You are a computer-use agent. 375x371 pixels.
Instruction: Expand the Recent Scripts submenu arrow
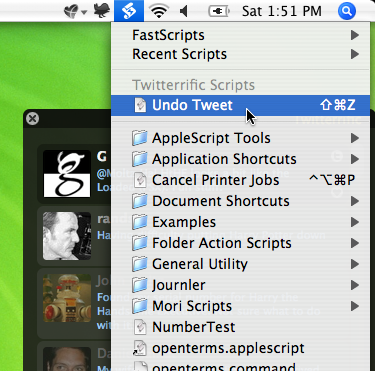coord(355,54)
